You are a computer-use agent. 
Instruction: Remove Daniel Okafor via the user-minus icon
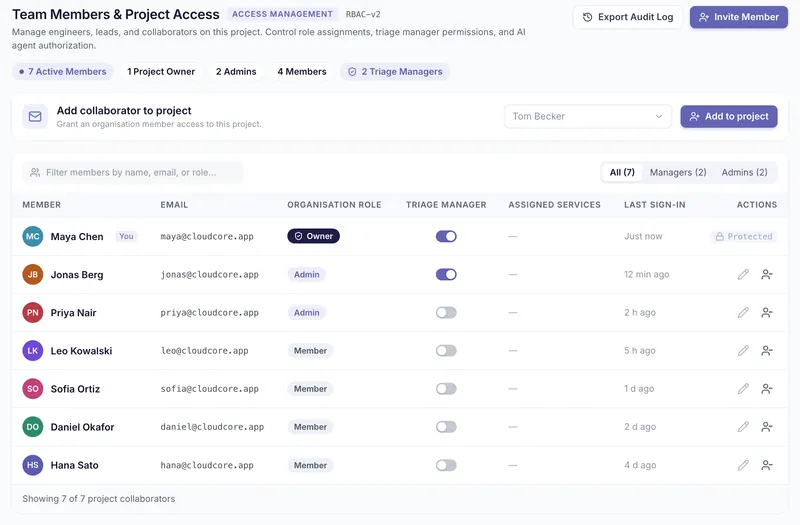click(x=767, y=427)
